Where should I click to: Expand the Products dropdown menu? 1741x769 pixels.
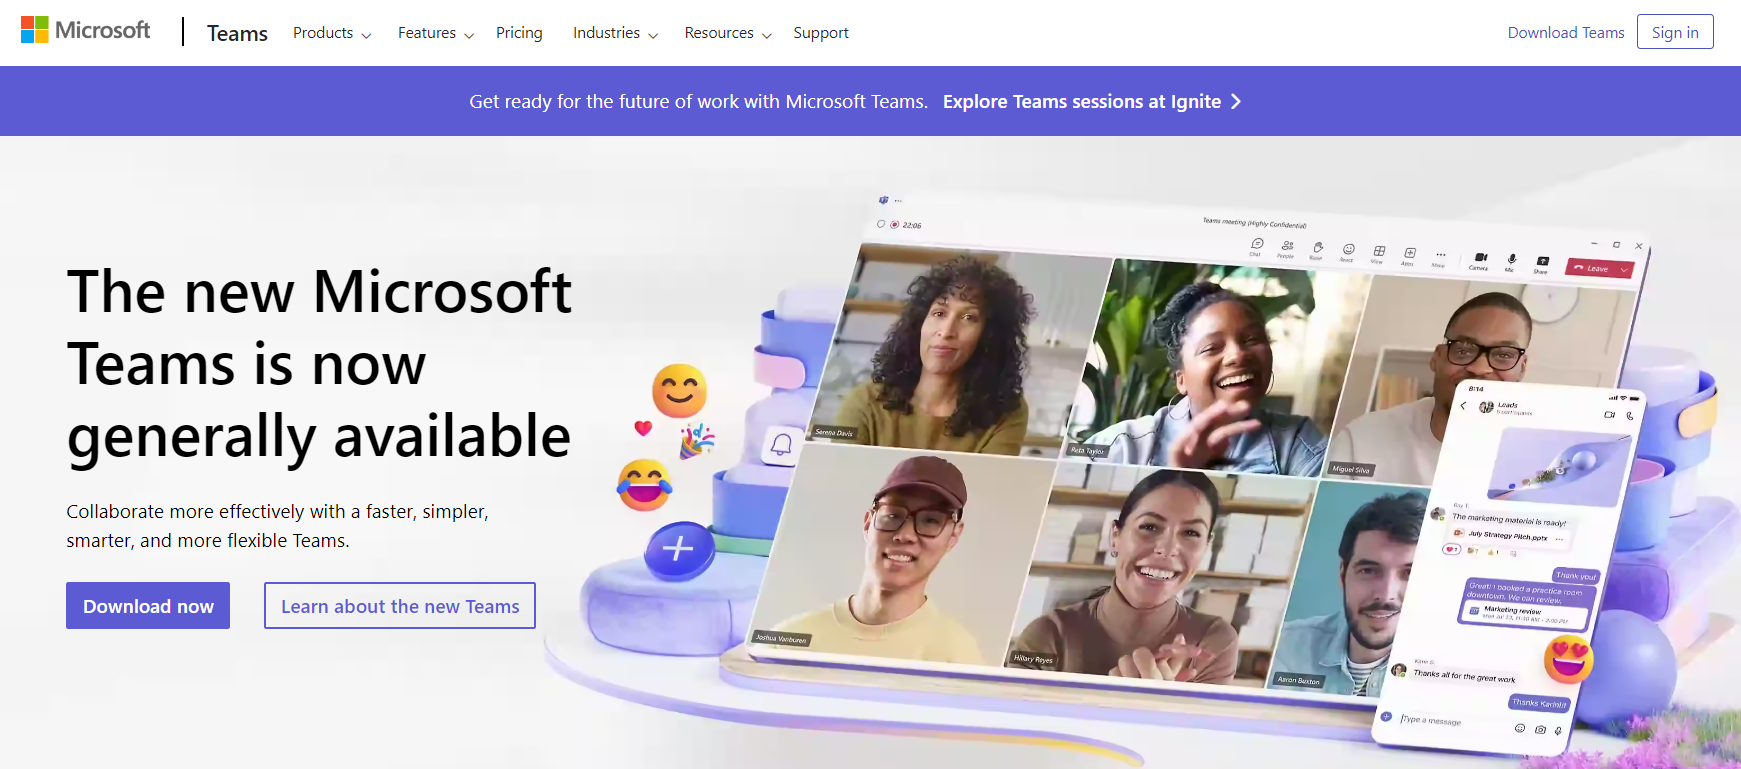pos(332,33)
